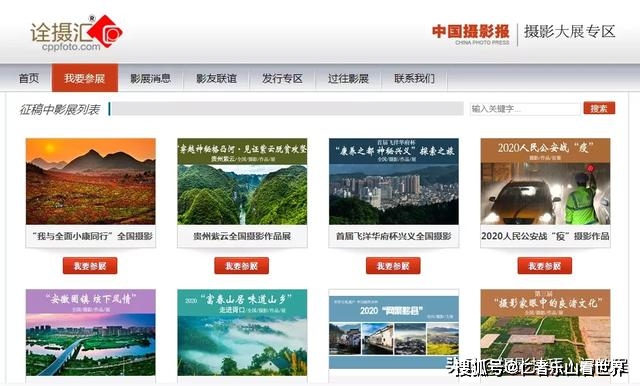640x386 pixels.
Task: Go to the 影展消息 page
Action: [x=151, y=78]
